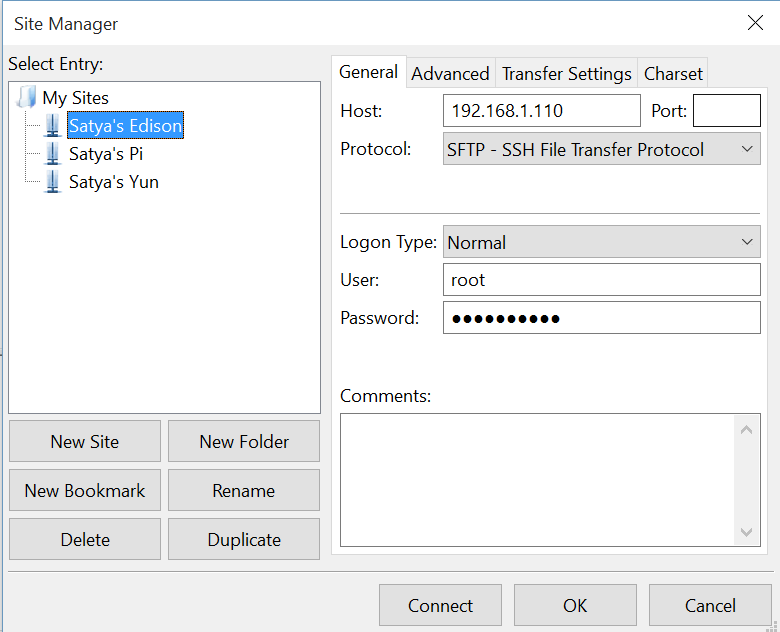The height and width of the screenshot is (632, 780).
Task: Click the Connect button
Action: tap(440, 605)
